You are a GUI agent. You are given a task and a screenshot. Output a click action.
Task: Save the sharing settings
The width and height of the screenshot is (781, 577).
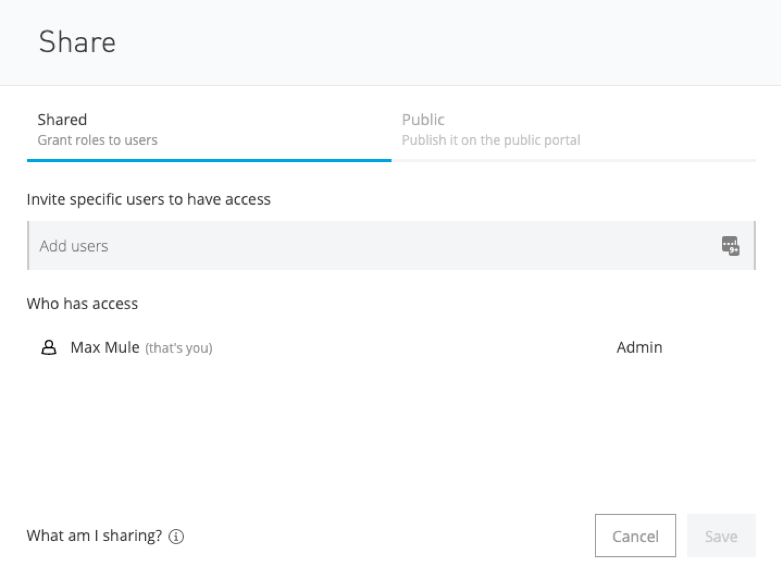(721, 536)
